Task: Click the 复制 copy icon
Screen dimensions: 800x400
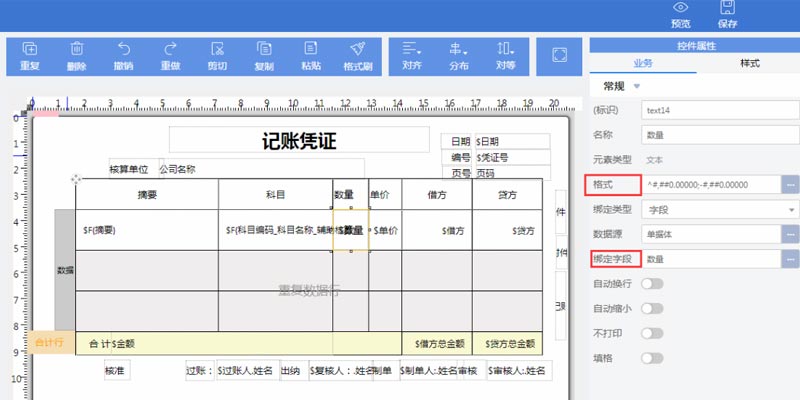Action: [x=264, y=49]
